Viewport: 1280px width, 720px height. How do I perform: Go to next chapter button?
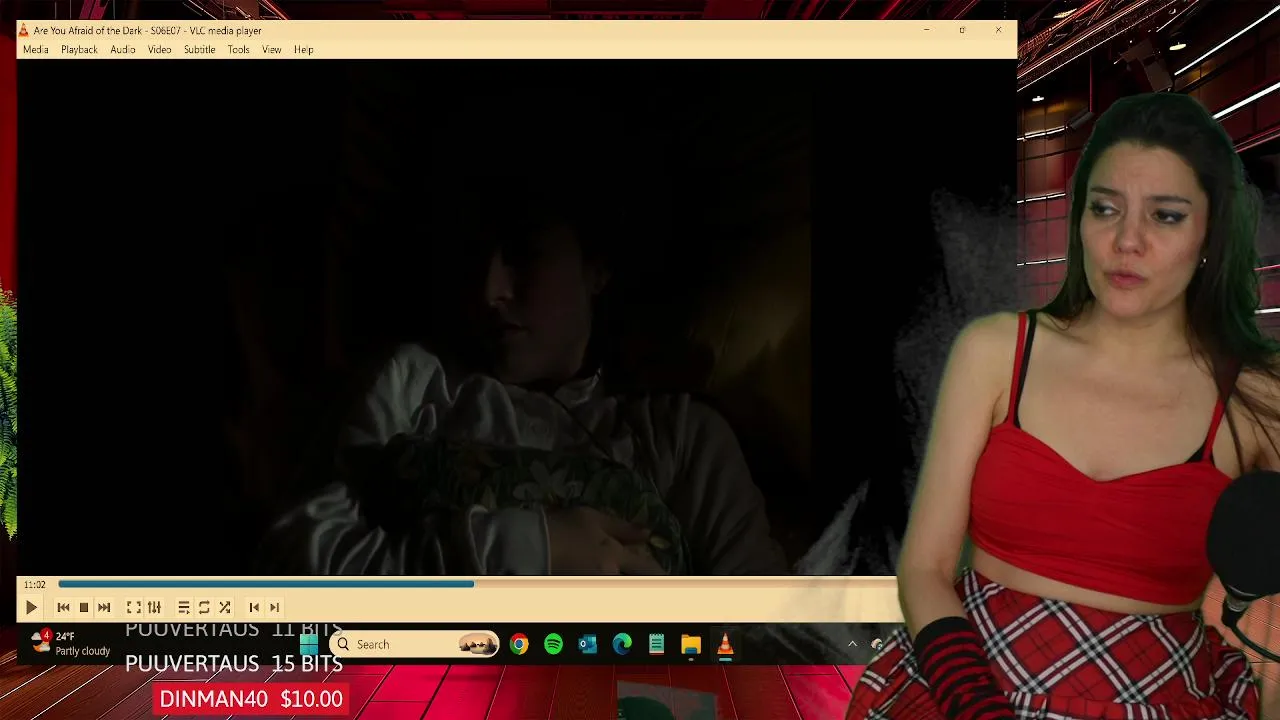pyautogui.click(x=274, y=607)
